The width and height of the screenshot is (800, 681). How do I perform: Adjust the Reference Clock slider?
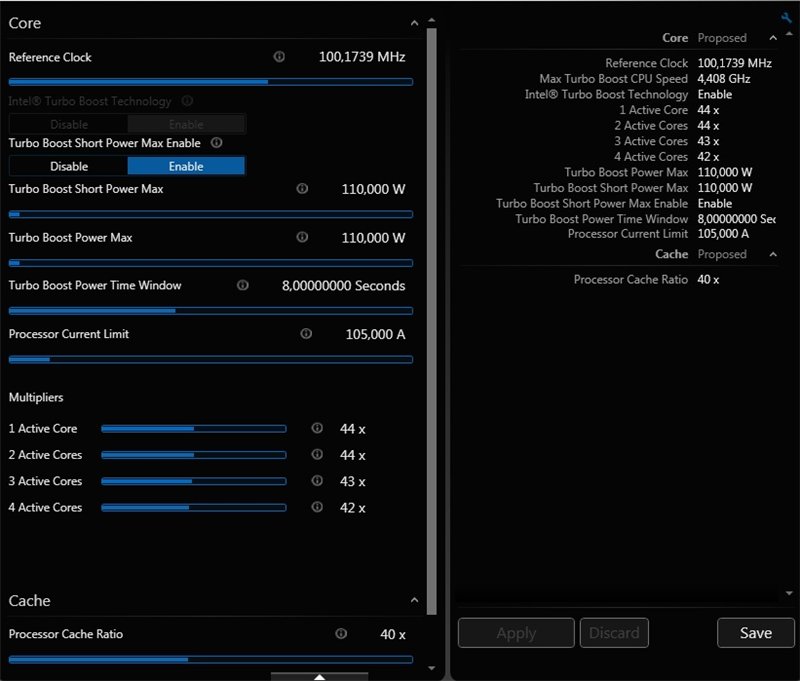pos(211,82)
